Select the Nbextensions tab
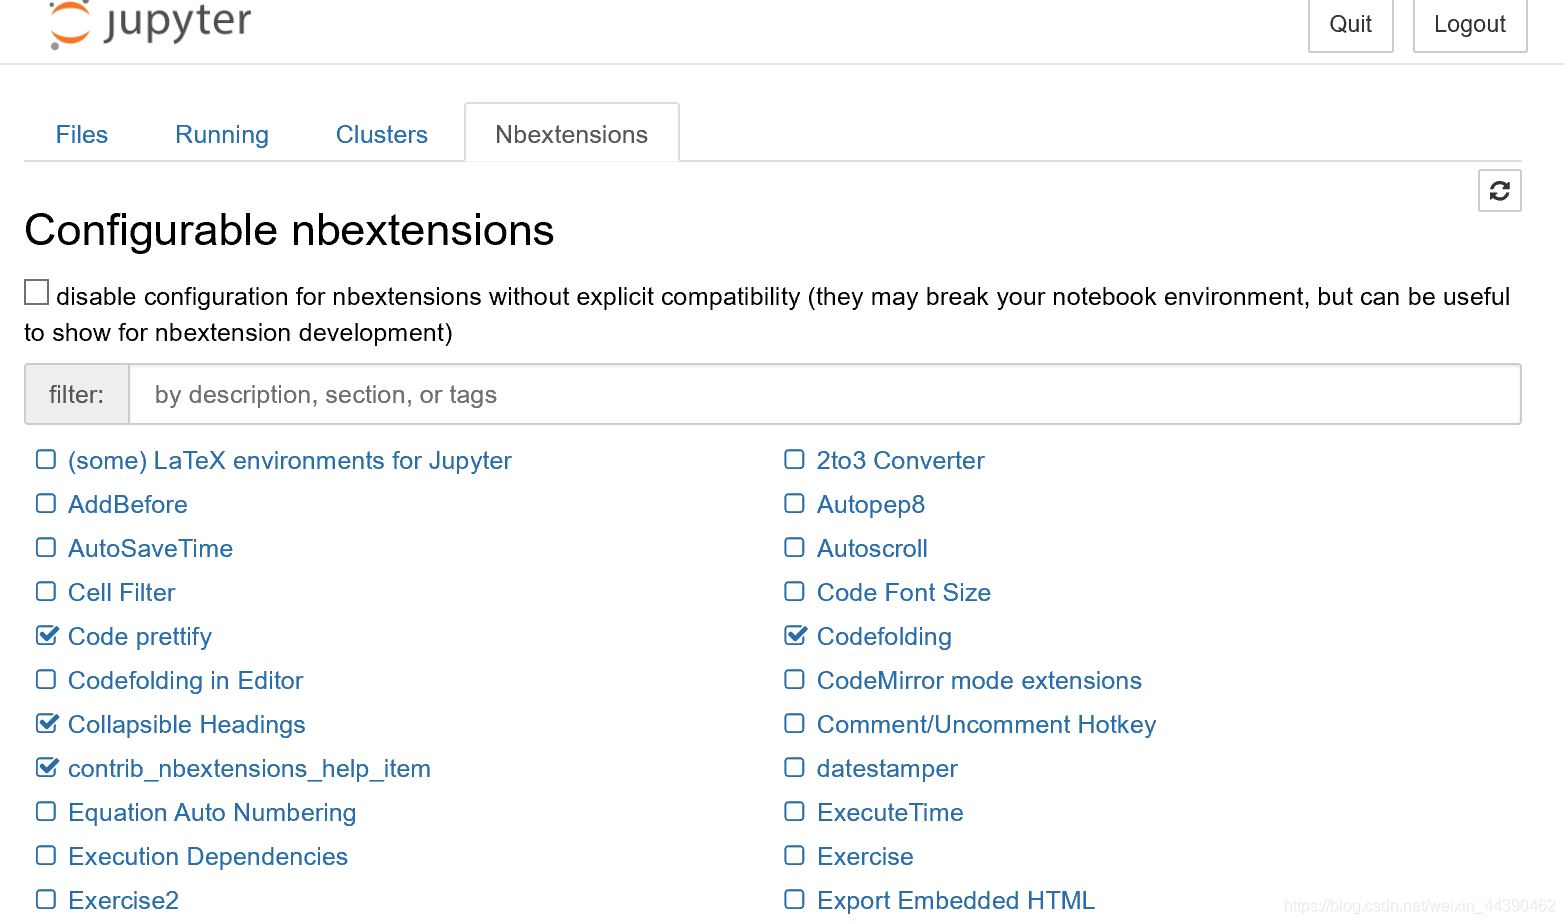 click(572, 135)
